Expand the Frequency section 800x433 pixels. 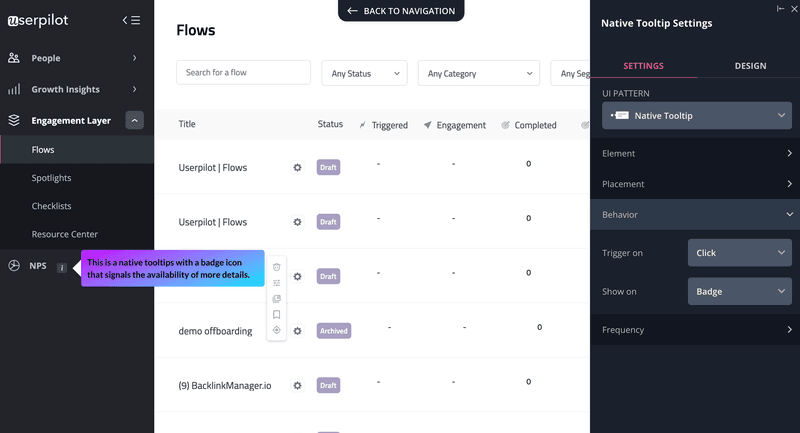point(696,330)
